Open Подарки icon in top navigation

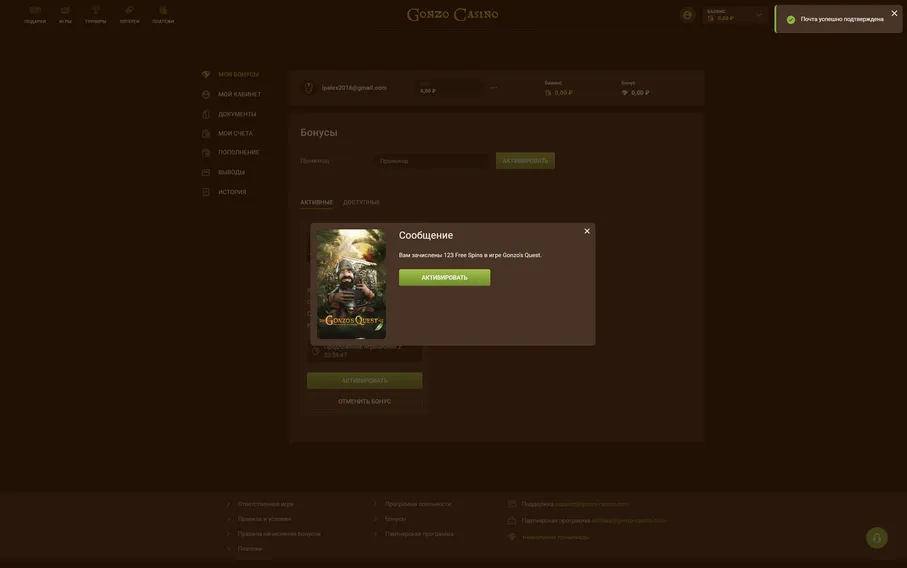pyautogui.click(x=35, y=14)
